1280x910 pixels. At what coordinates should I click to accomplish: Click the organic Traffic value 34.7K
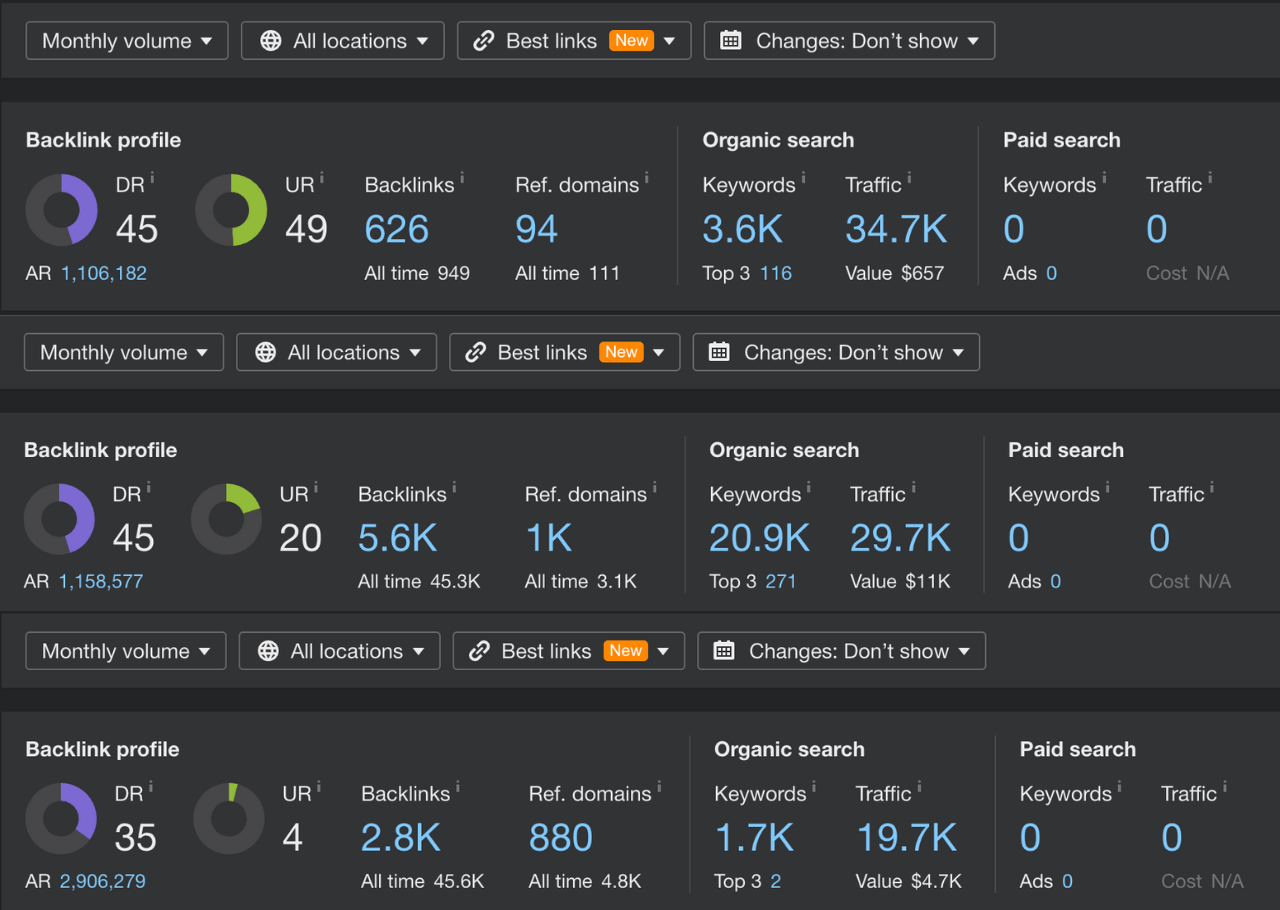tap(896, 230)
